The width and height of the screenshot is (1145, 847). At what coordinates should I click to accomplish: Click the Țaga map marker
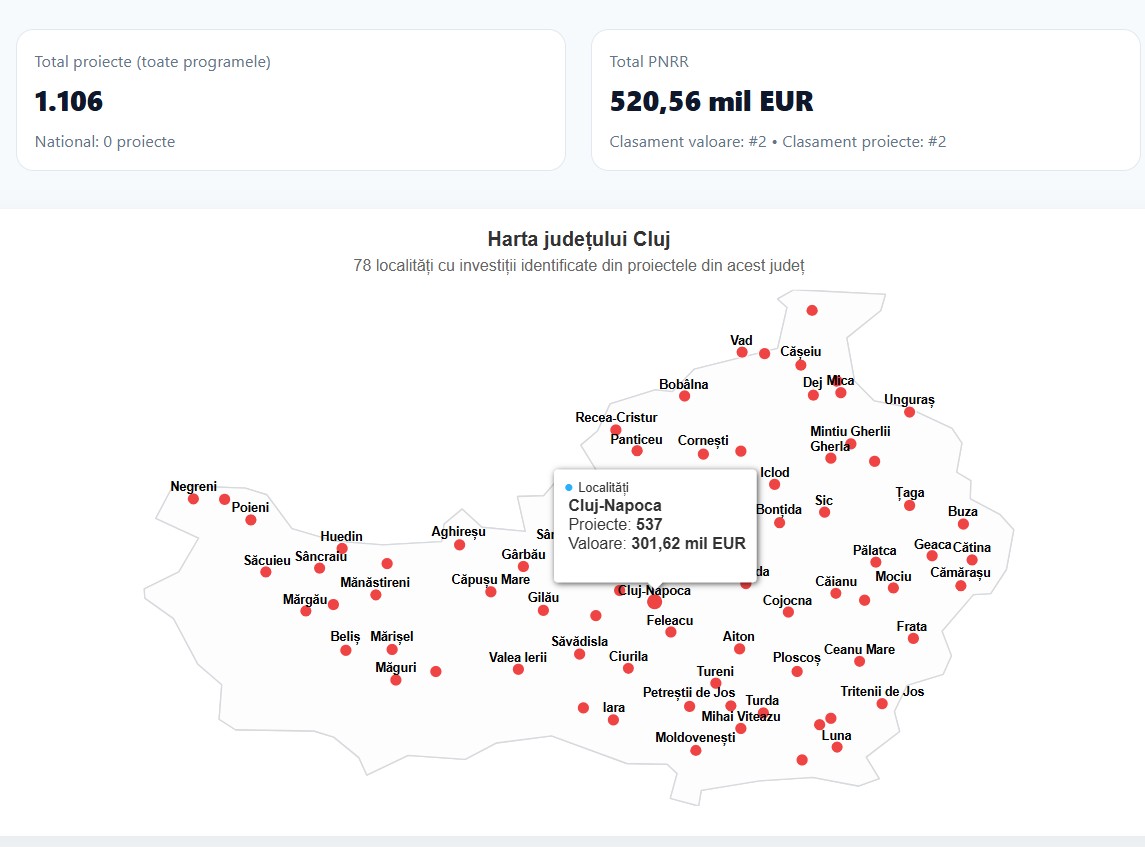pos(908,505)
